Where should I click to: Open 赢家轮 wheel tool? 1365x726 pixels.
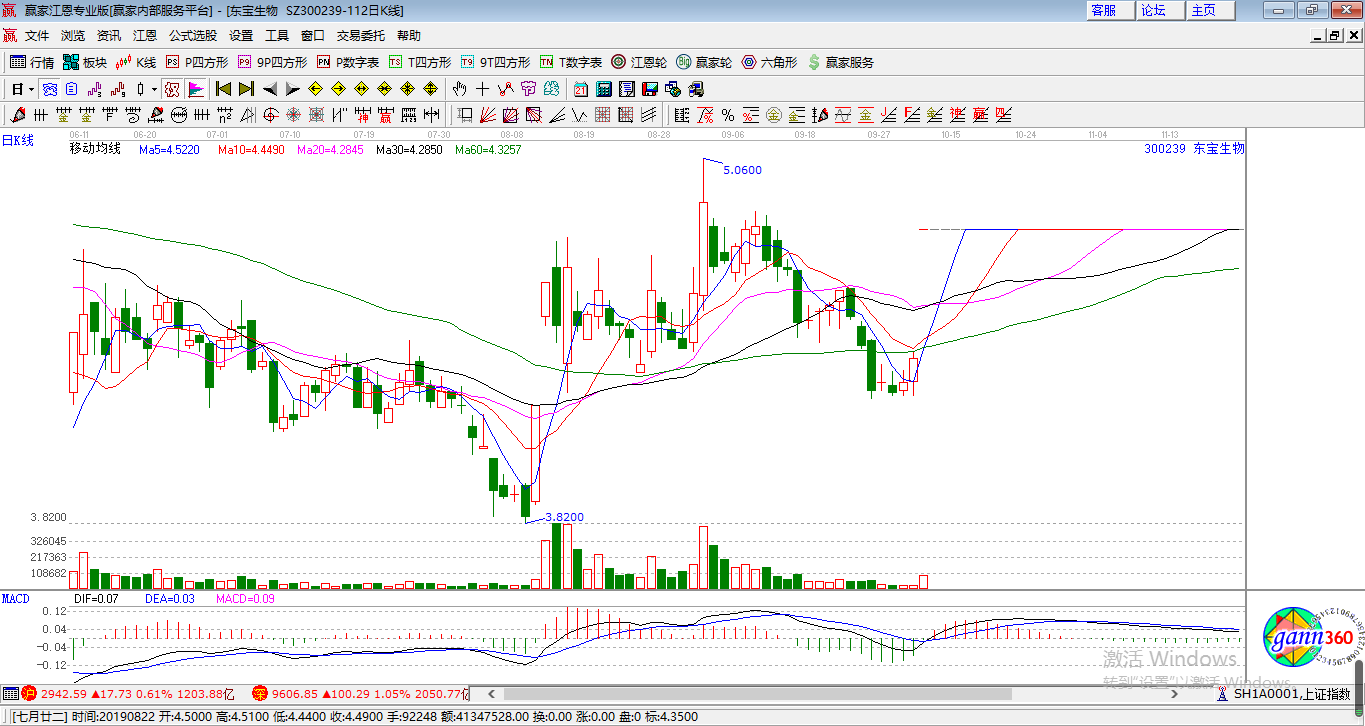704,62
